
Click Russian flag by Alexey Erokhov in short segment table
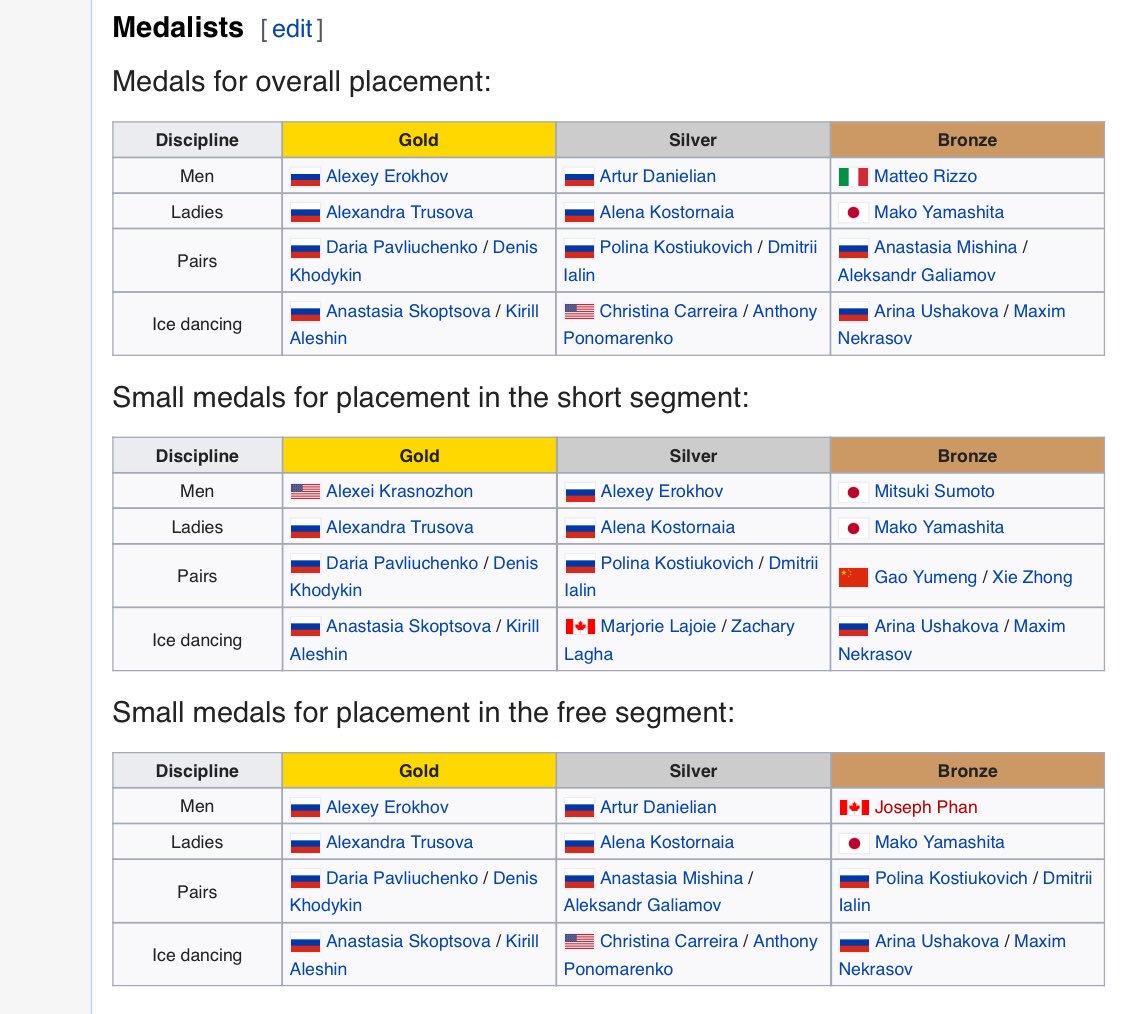pos(580,492)
